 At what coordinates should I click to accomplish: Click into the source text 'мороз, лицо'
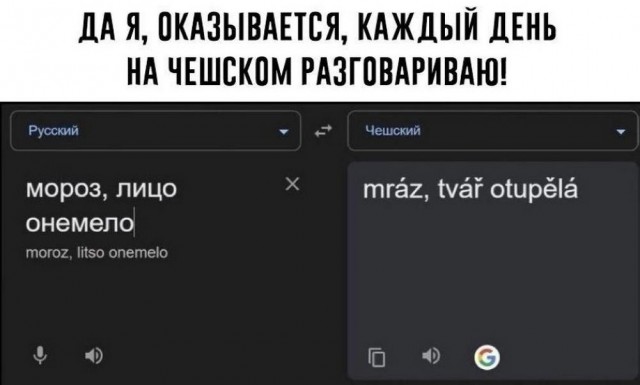pos(101,189)
